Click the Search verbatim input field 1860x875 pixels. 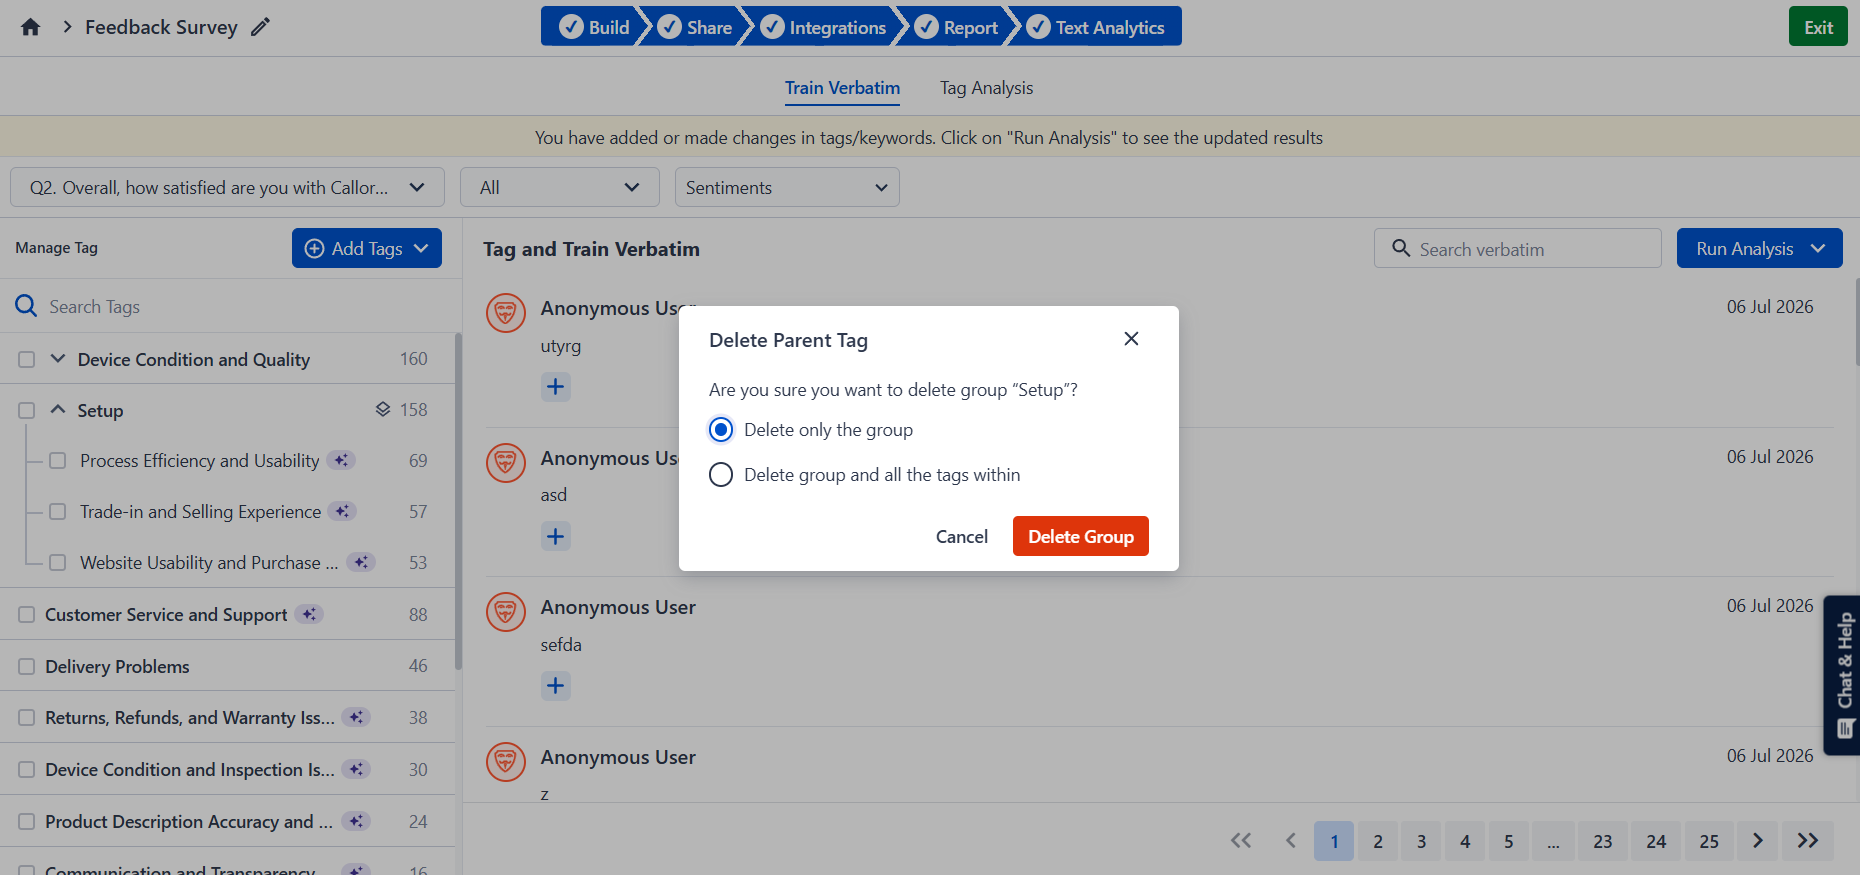point(1518,248)
